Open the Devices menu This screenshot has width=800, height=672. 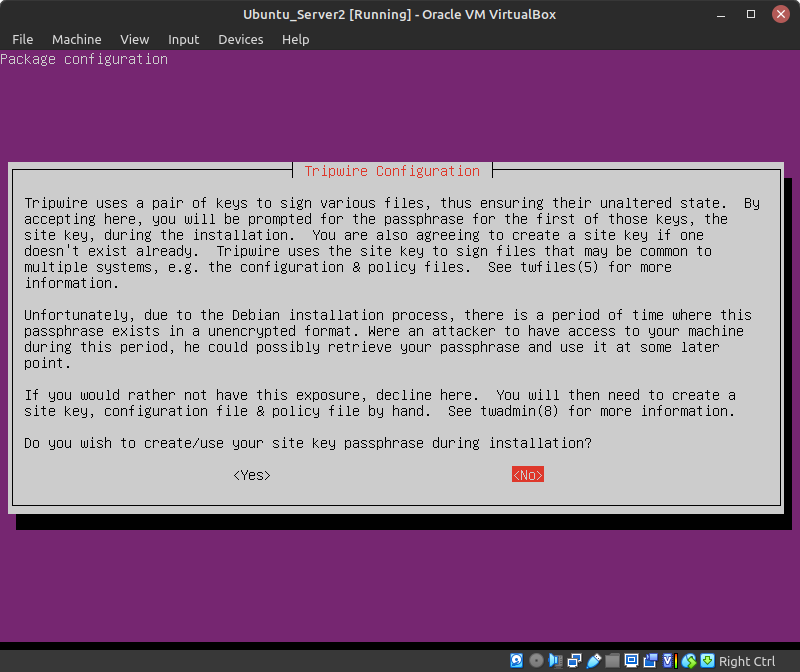tap(241, 39)
